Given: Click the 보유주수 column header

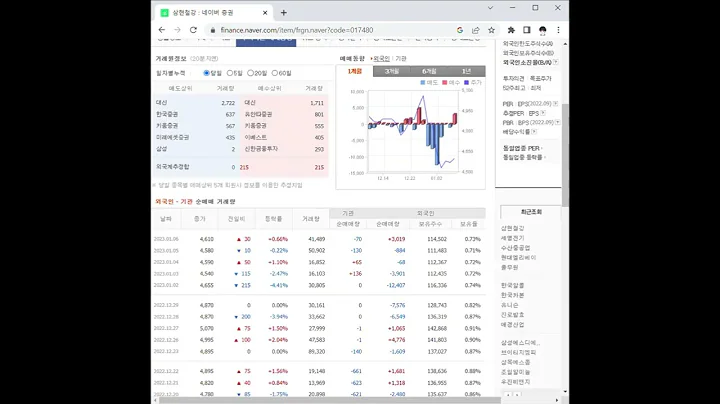Looking at the screenshot, I should pyautogui.click(x=430, y=224).
